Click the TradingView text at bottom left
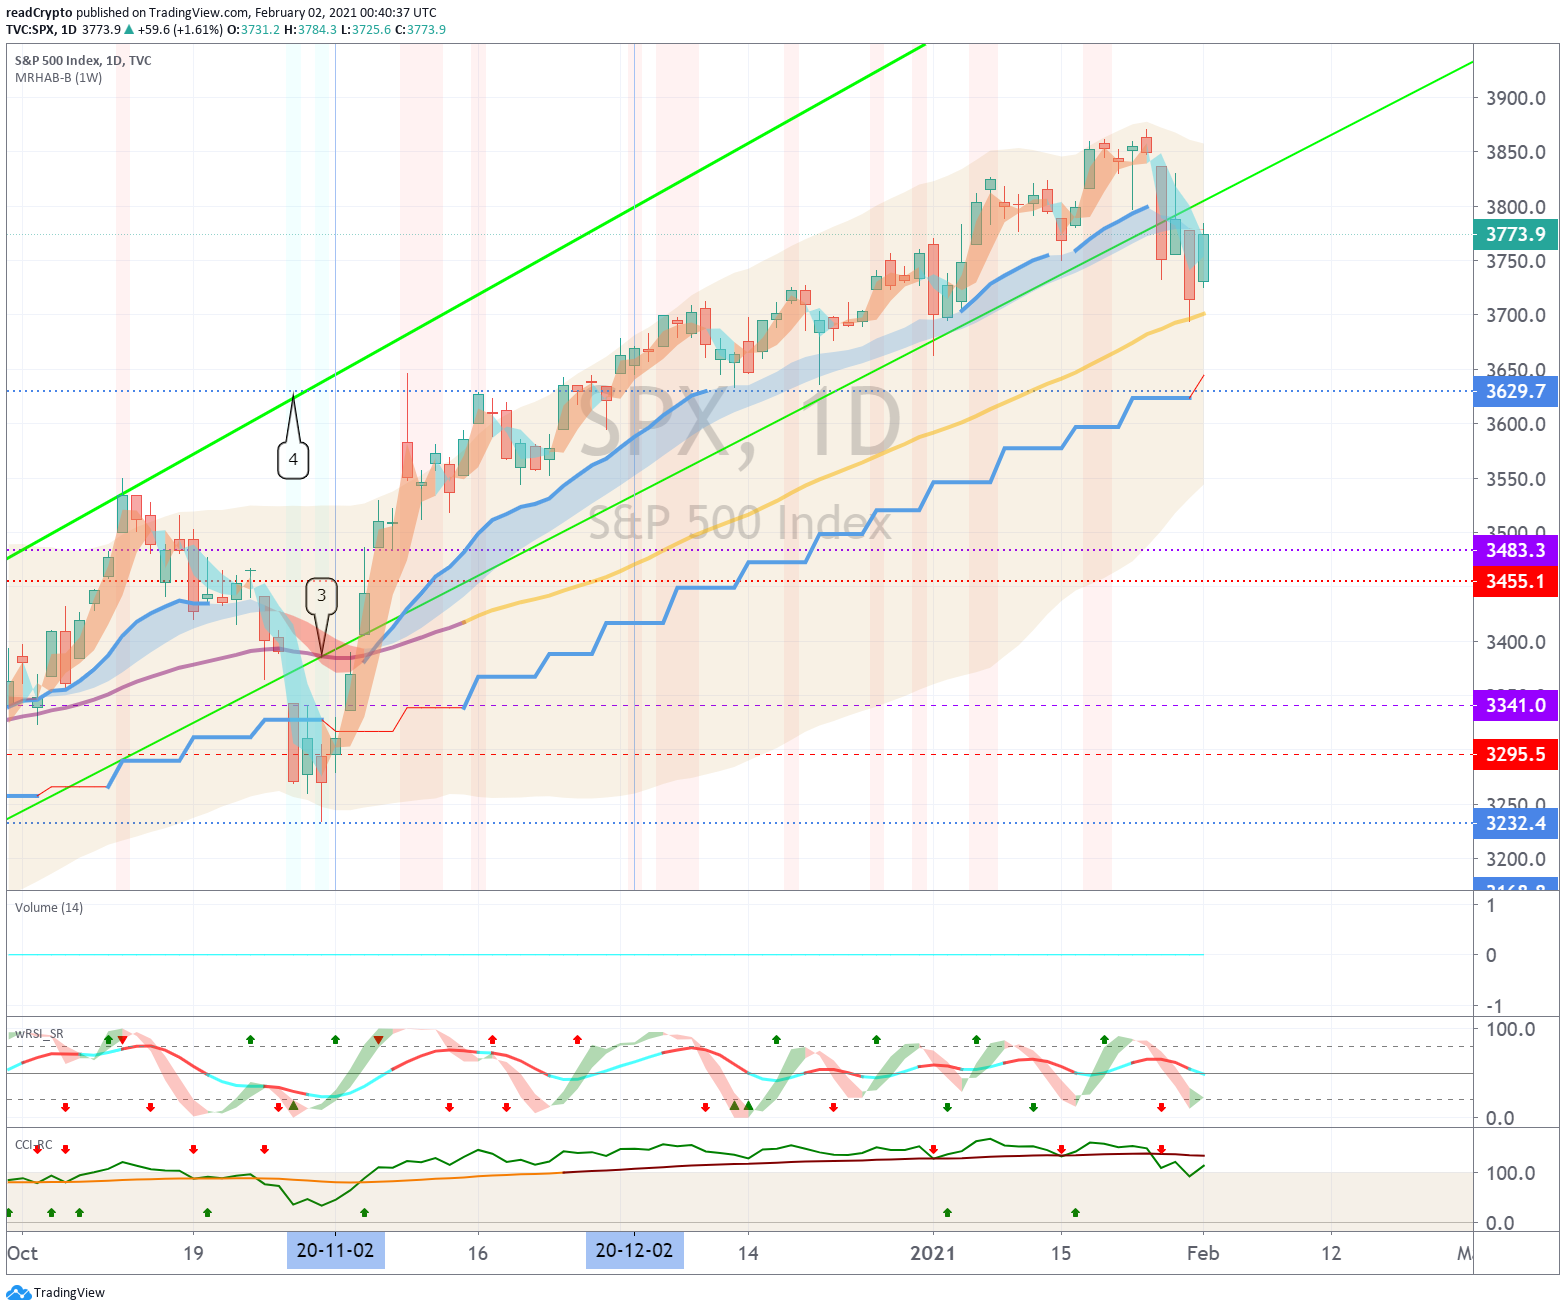Screen dimensions: 1566x1311 tap(69, 1293)
